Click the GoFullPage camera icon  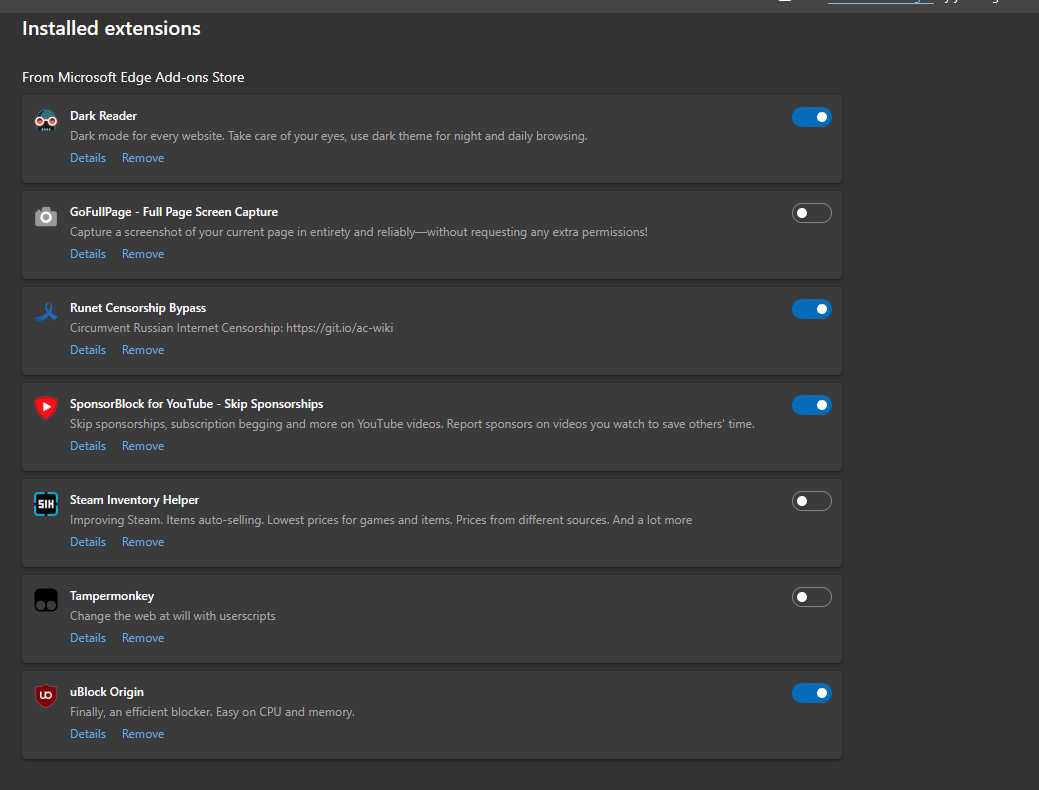coord(46,217)
